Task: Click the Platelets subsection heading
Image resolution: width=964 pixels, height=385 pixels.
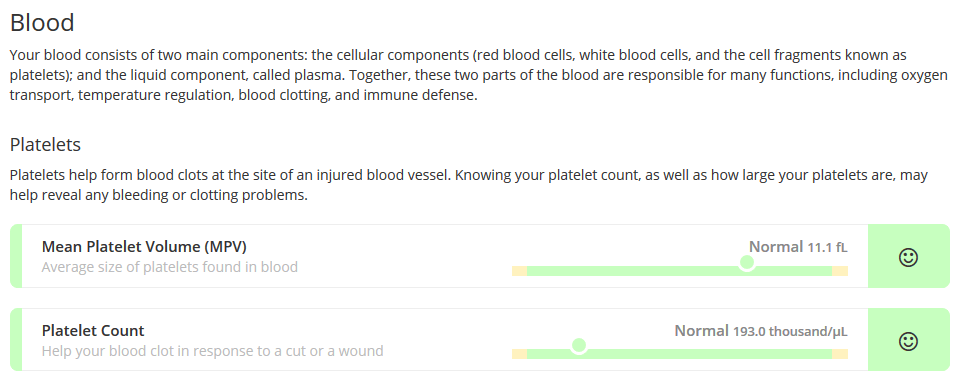Action: [x=45, y=145]
